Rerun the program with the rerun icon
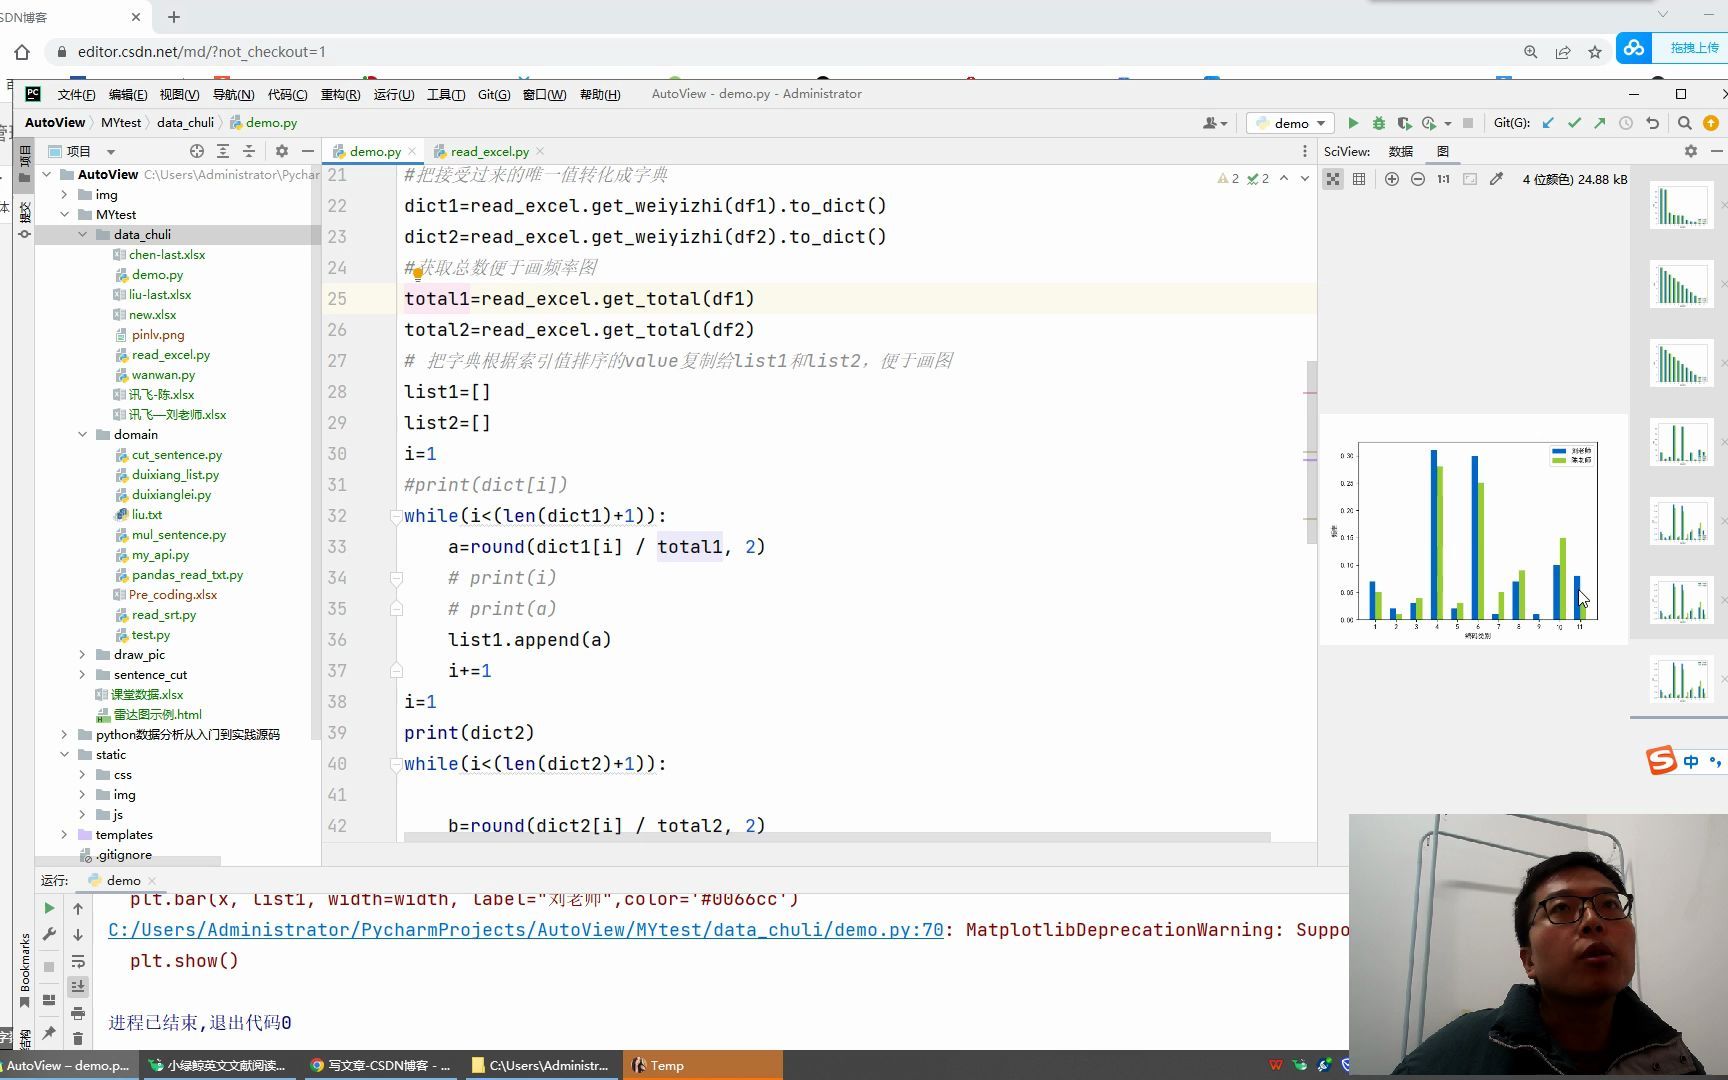The width and height of the screenshot is (1728, 1080). pos(49,907)
